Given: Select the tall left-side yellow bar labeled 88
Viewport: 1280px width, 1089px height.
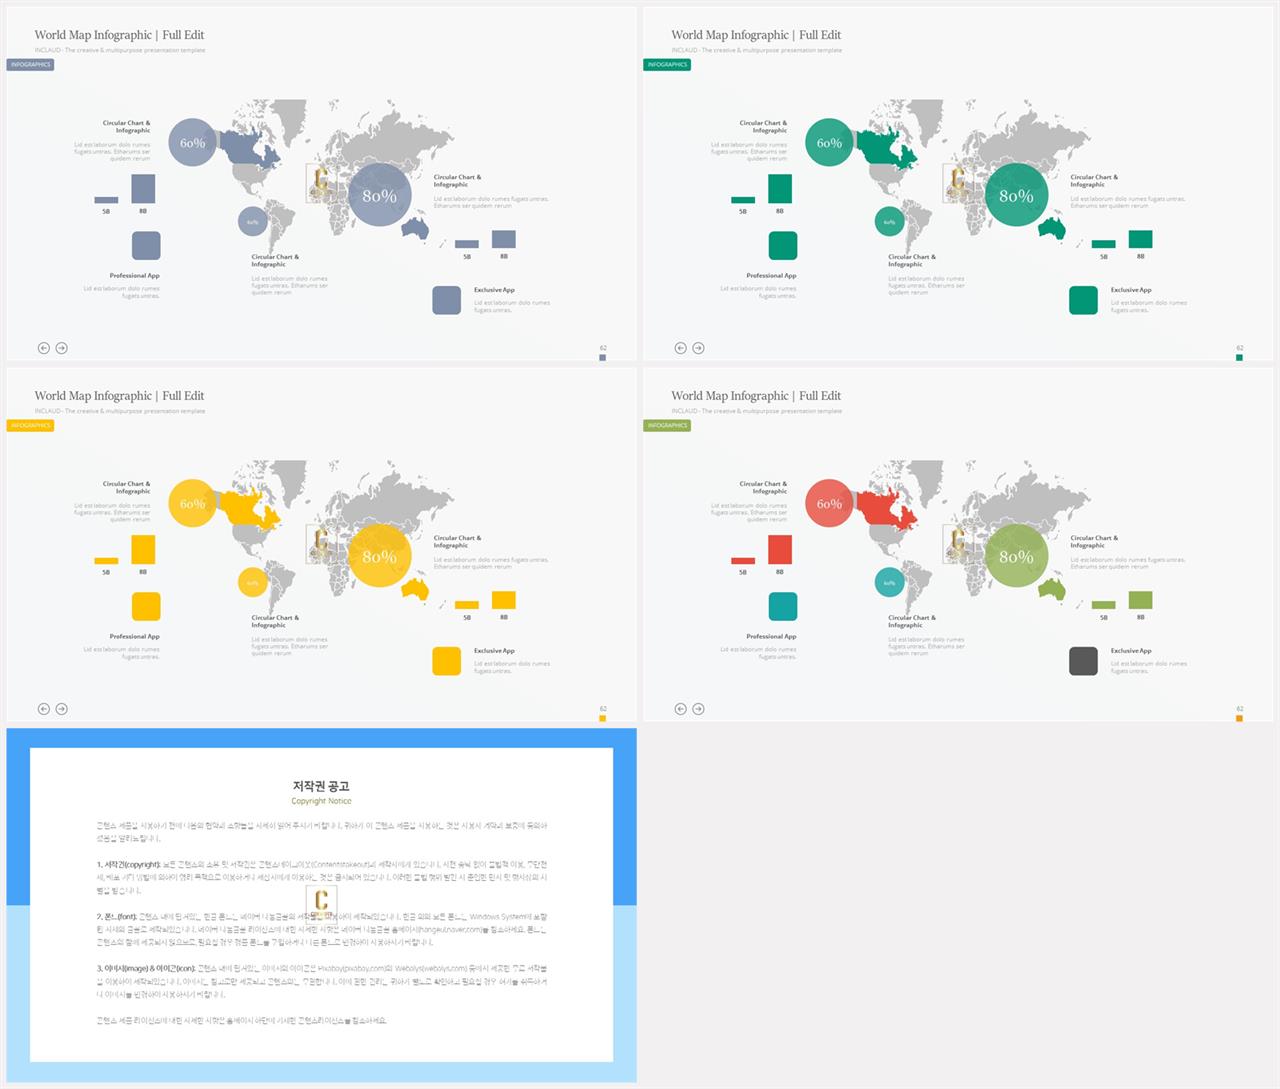Looking at the screenshot, I should [x=143, y=549].
